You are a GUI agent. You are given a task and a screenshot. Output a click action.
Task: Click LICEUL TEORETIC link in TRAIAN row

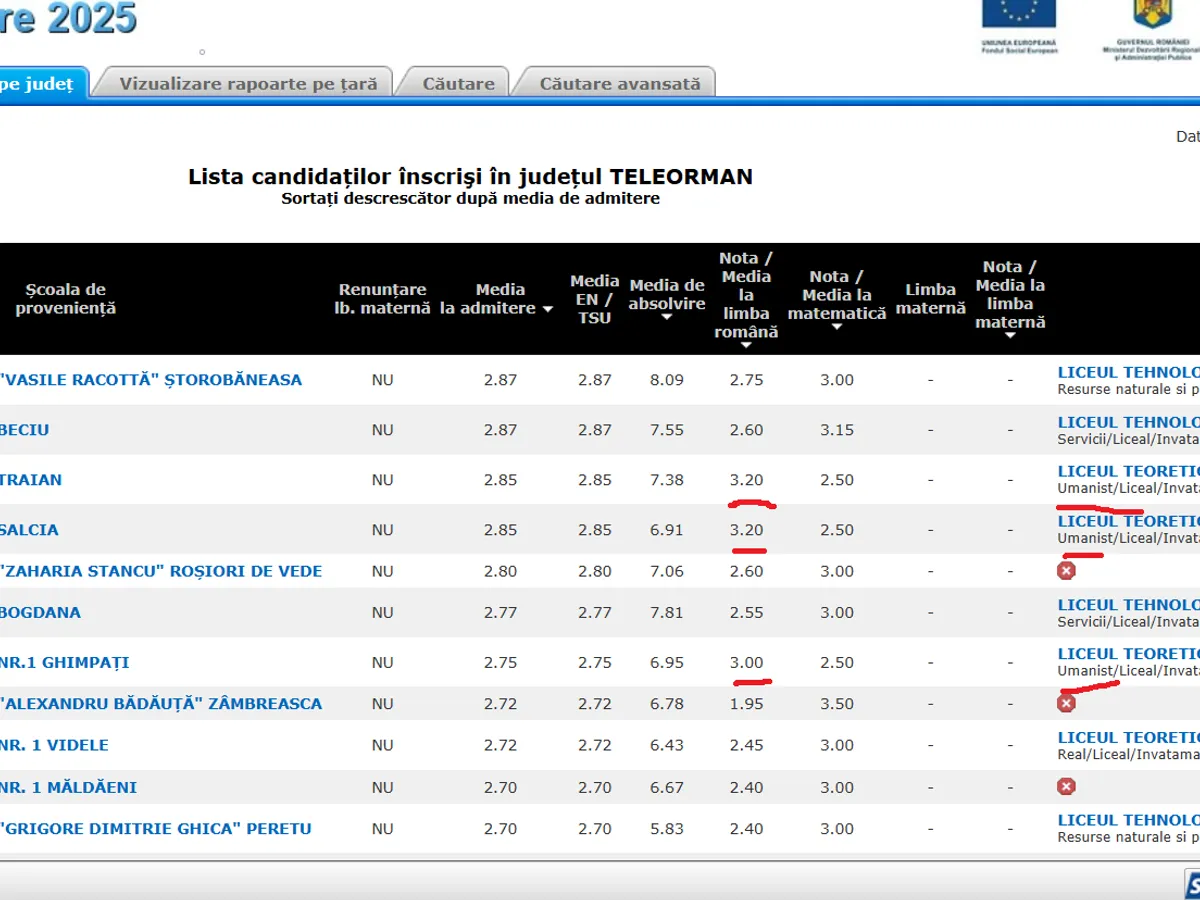pyautogui.click(x=1128, y=471)
